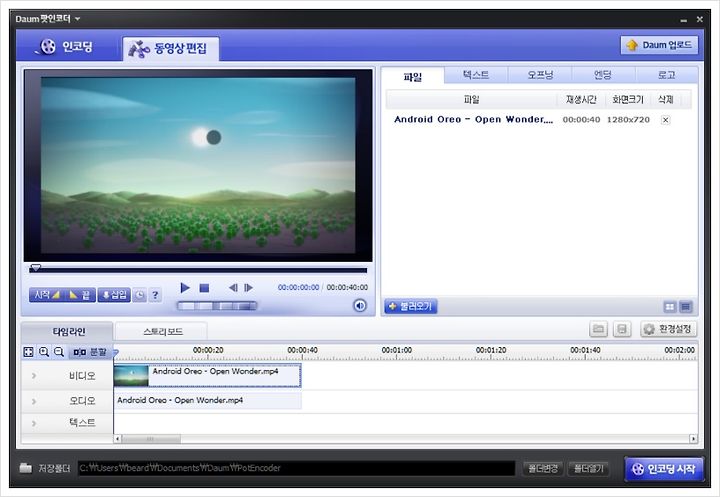This screenshot has width=720, height=497.
Task: Select the 파일 tab
Action: pyautogui.click(x=412, y=76)
